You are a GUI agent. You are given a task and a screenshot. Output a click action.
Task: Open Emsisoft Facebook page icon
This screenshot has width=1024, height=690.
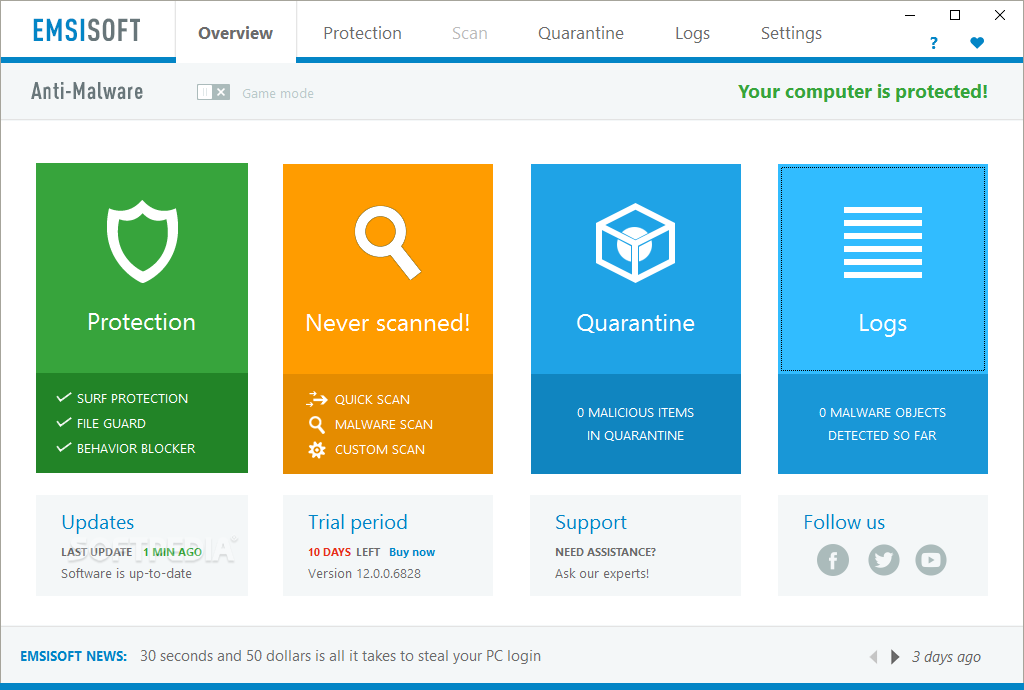pos(833,560)
